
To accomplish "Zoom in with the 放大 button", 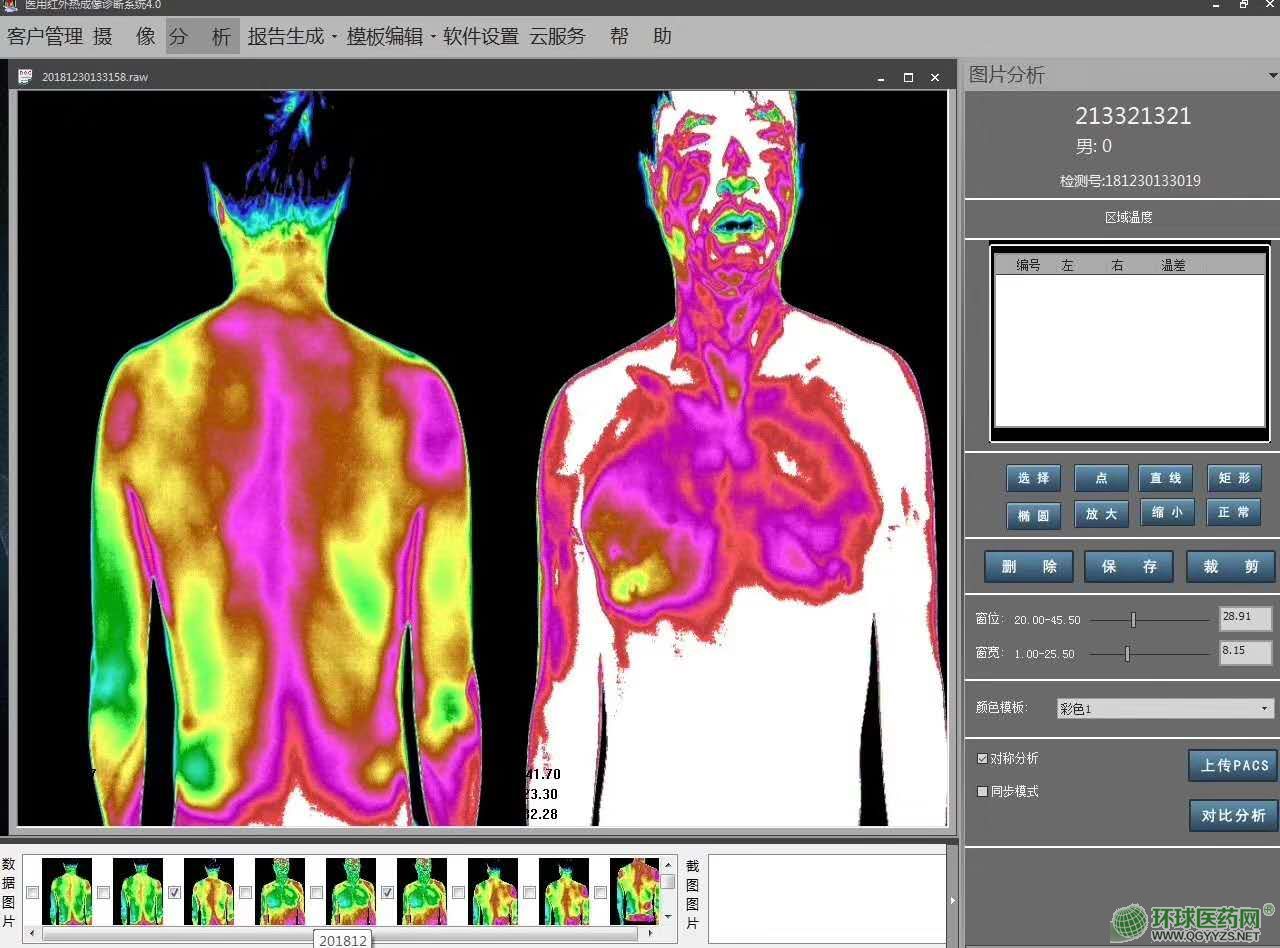I will point(1101,514).
